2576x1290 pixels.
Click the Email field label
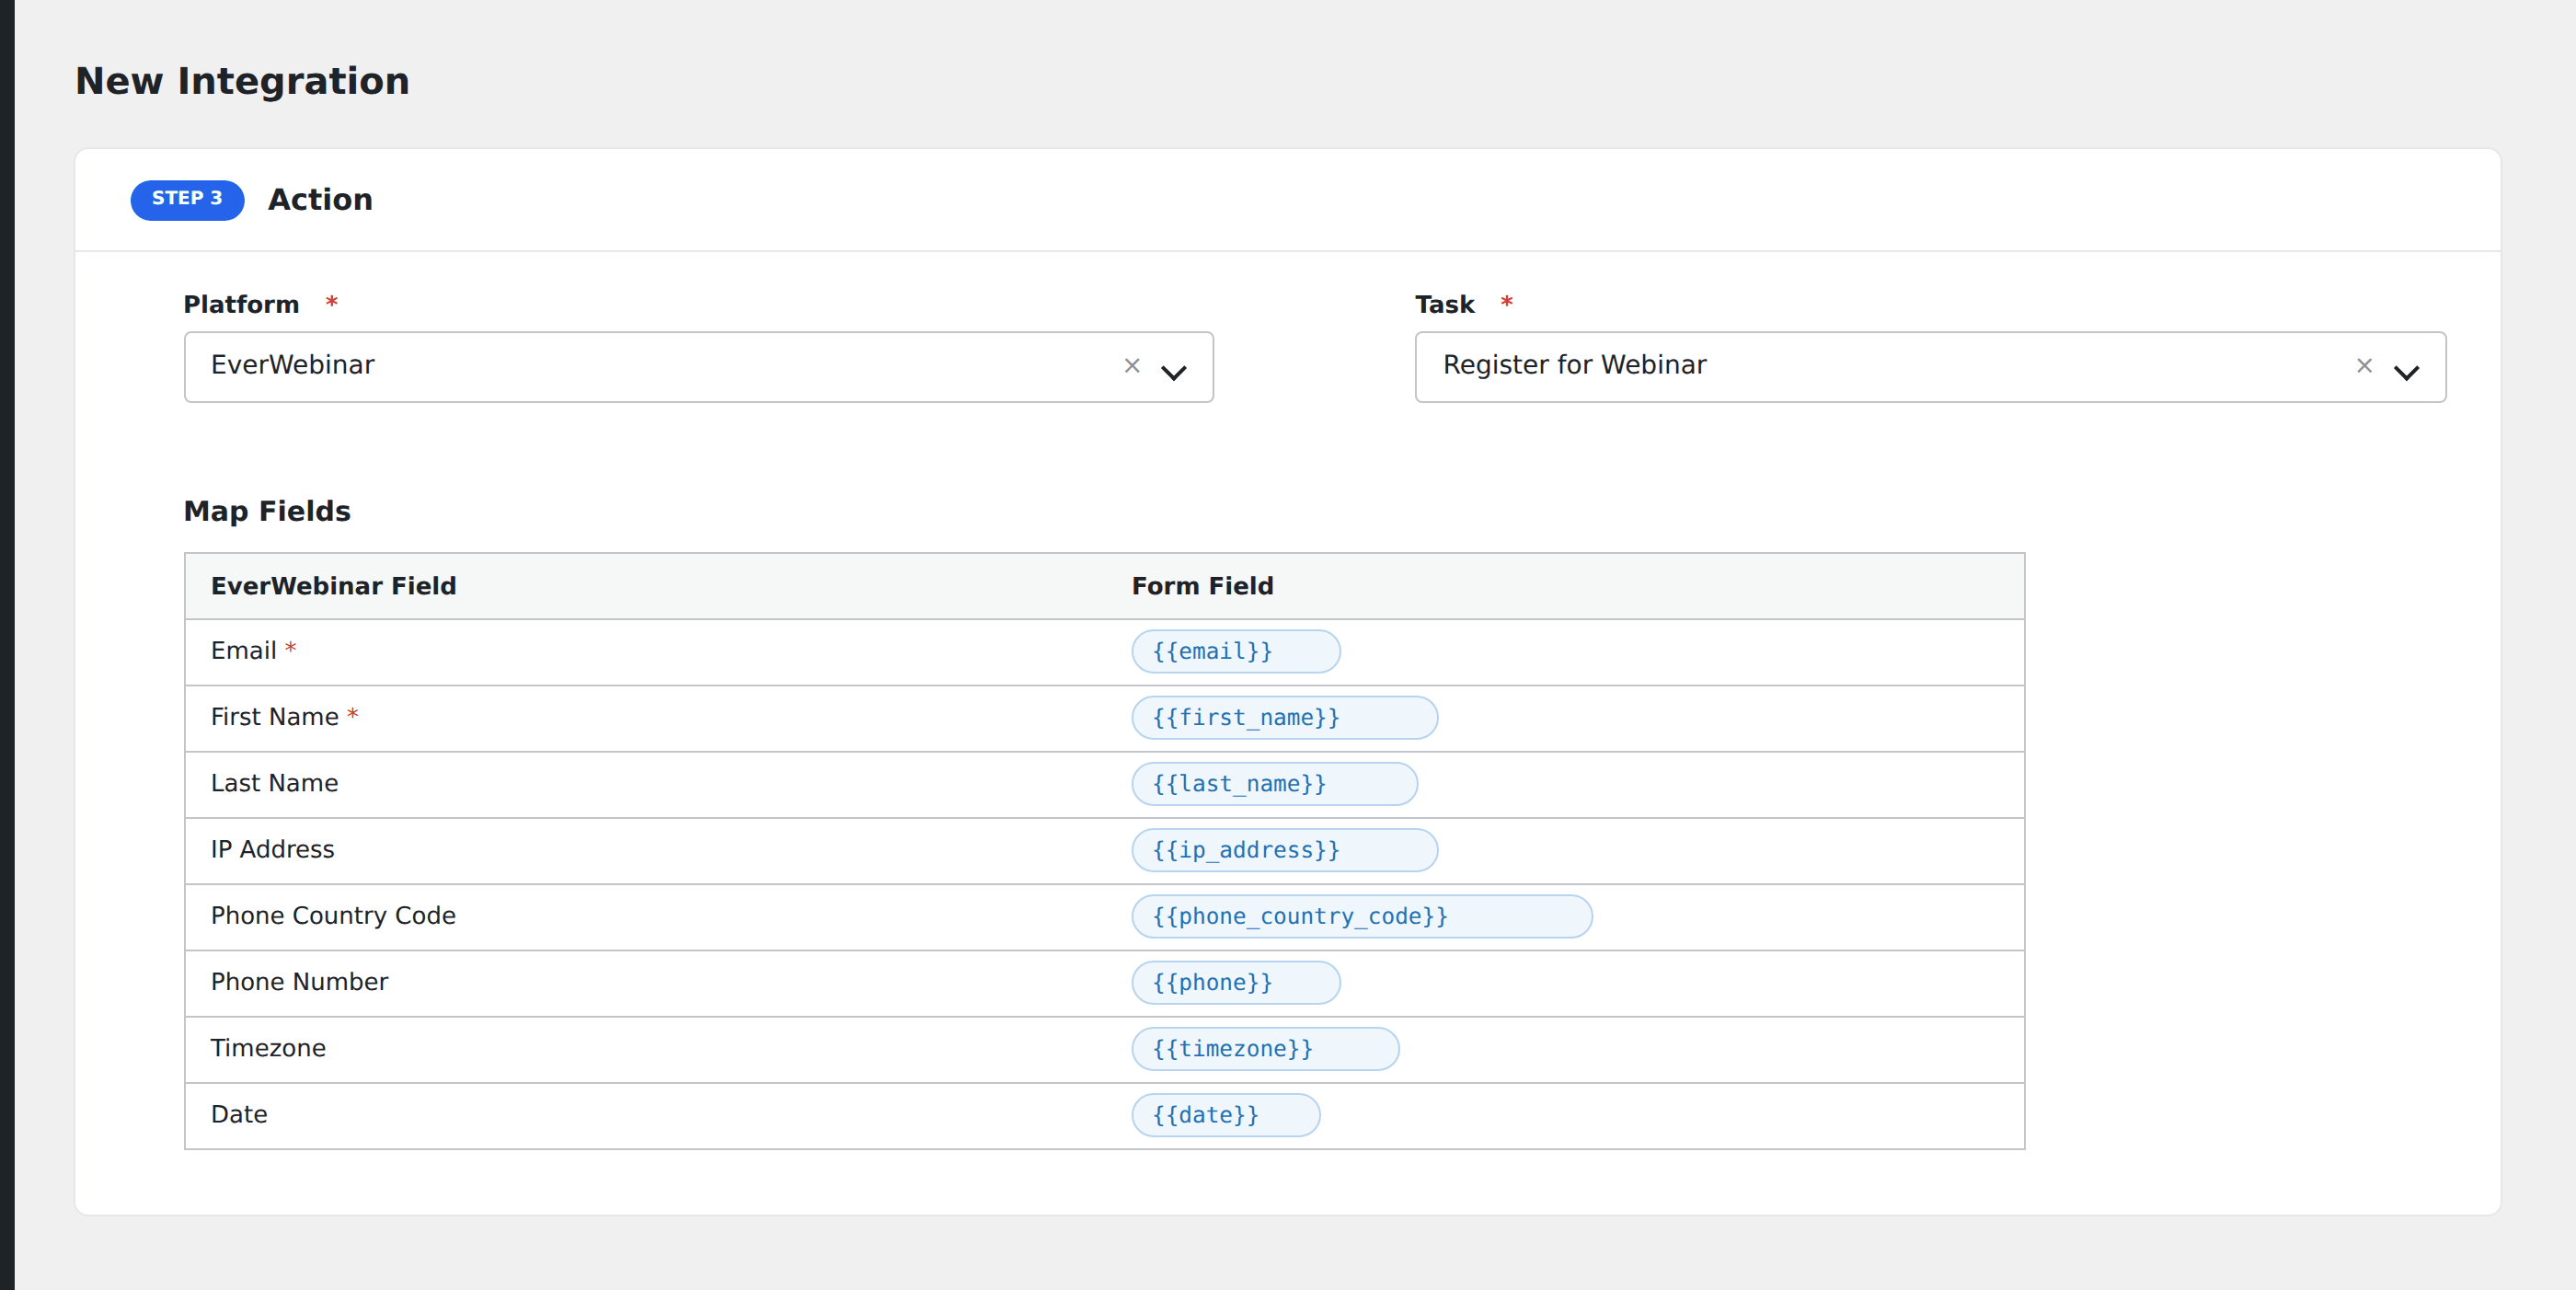pos(243,651)
